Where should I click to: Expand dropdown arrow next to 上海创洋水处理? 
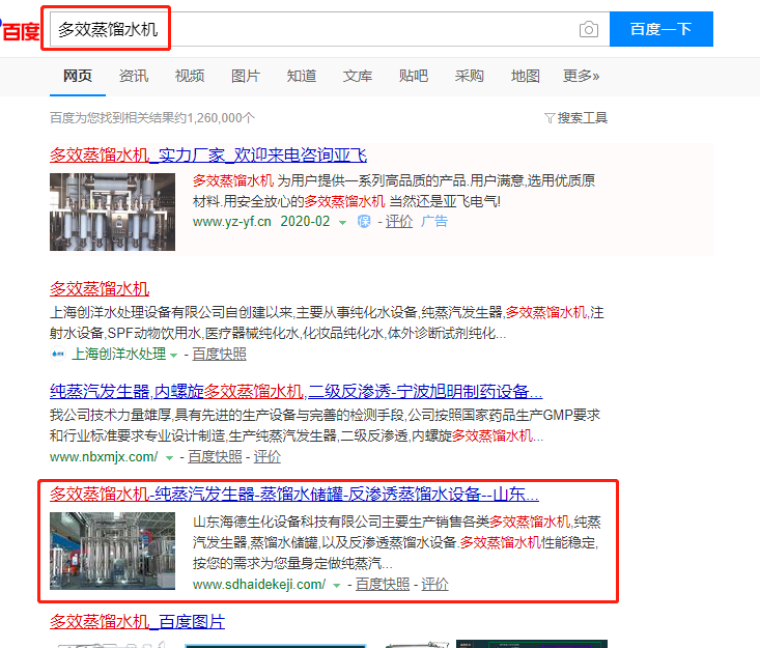[174, 355]
